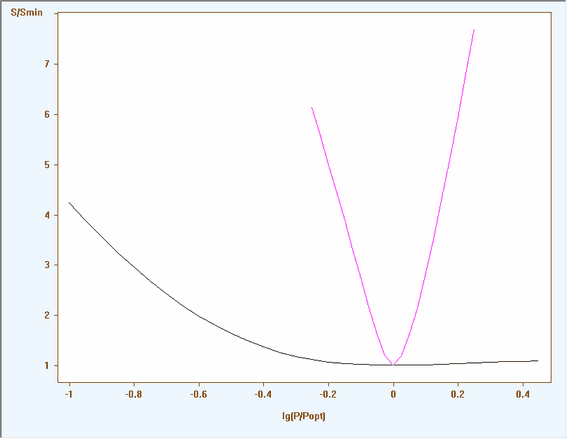Click the y-axis tick label 6
The width and height of the screenshot is (567, 439).
pos(47,114)
